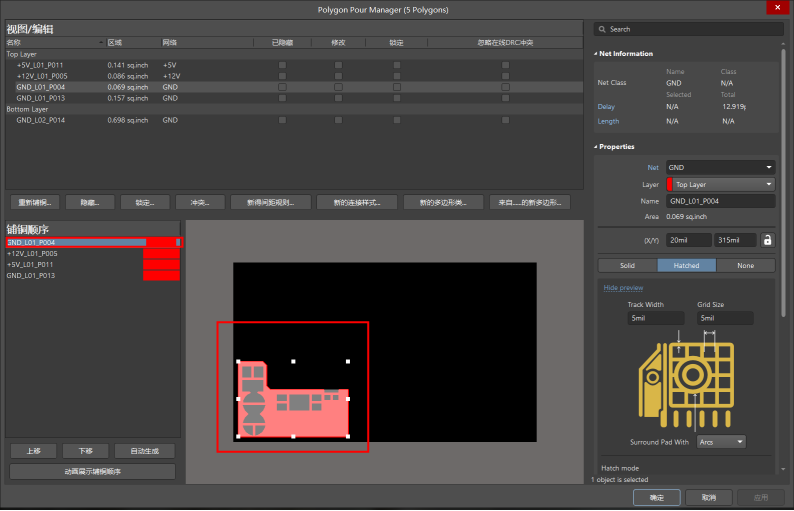794x511 pixels.
Task: Click the X/Y coordinate lock icon
Action: coord(767,240)
